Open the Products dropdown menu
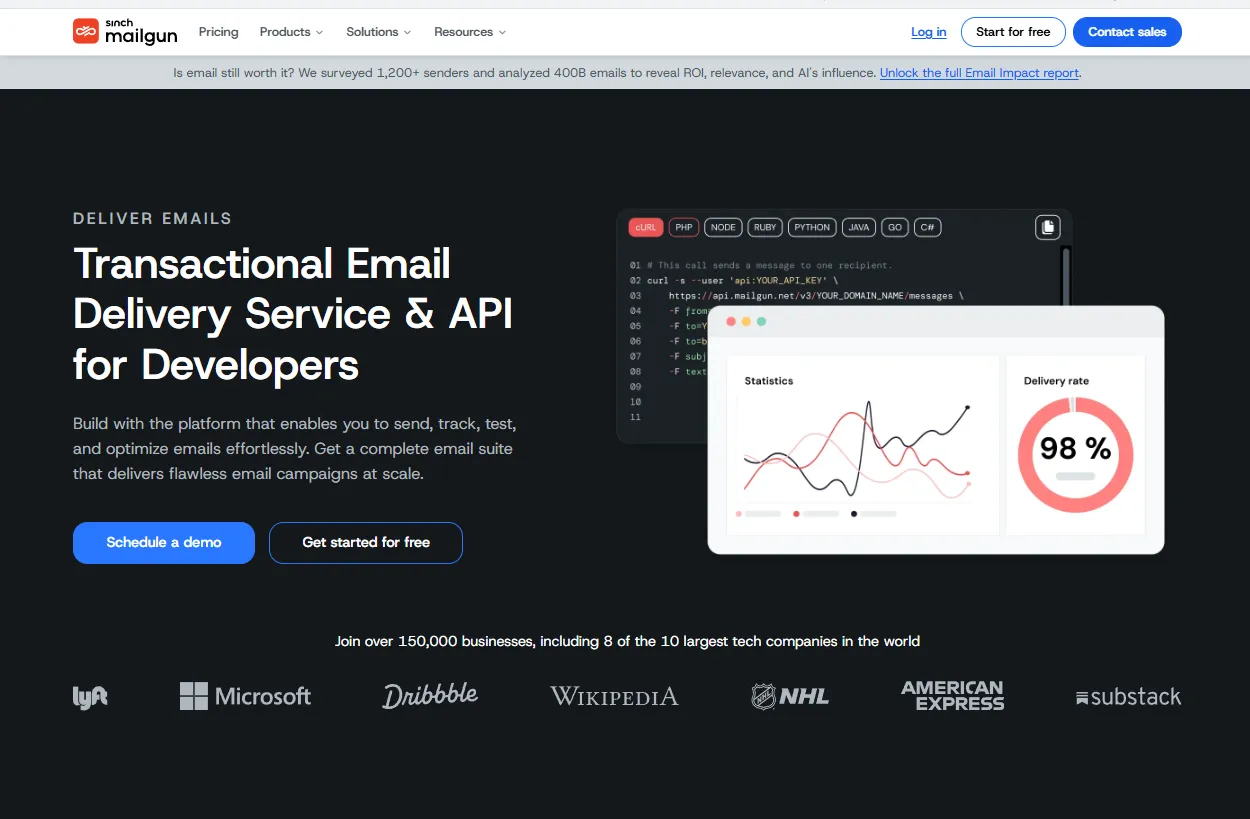The image size is (1250, 819). pyautogui.click(x=290, y=31)
